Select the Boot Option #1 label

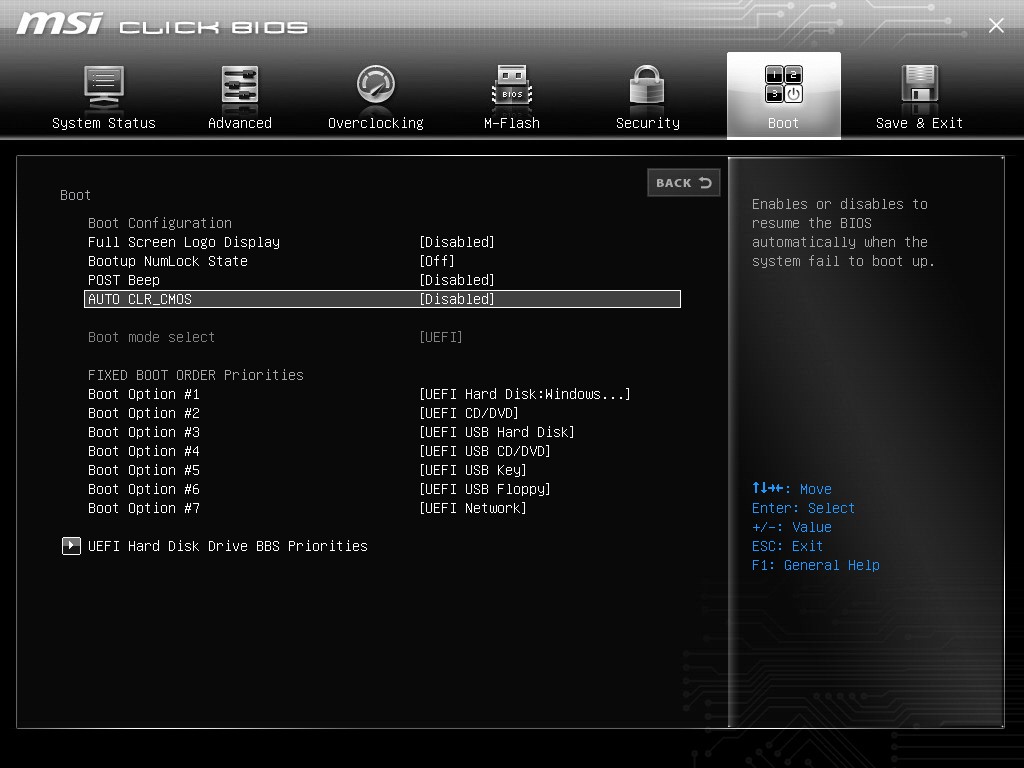(x=144, y=394)
